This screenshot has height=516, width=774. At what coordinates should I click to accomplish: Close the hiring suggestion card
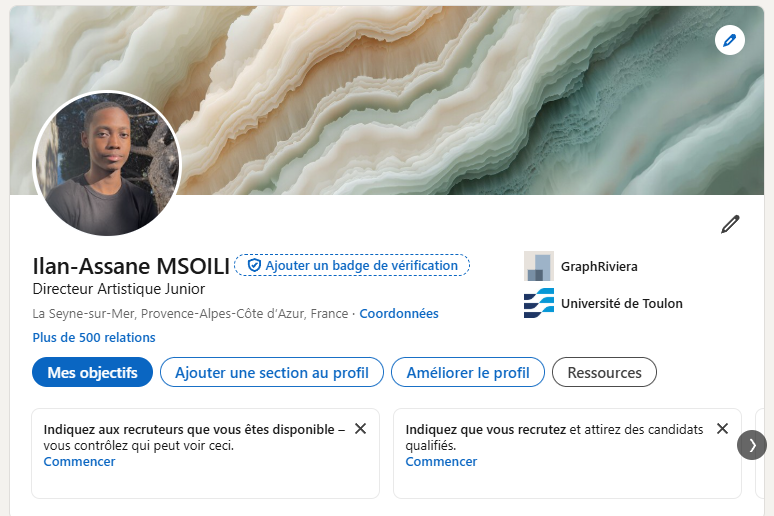pos(722,429)
